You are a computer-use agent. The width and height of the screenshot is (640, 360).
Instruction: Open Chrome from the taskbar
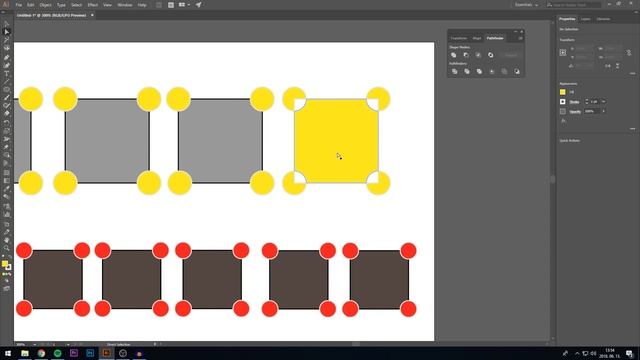click(x=41, y=353)
